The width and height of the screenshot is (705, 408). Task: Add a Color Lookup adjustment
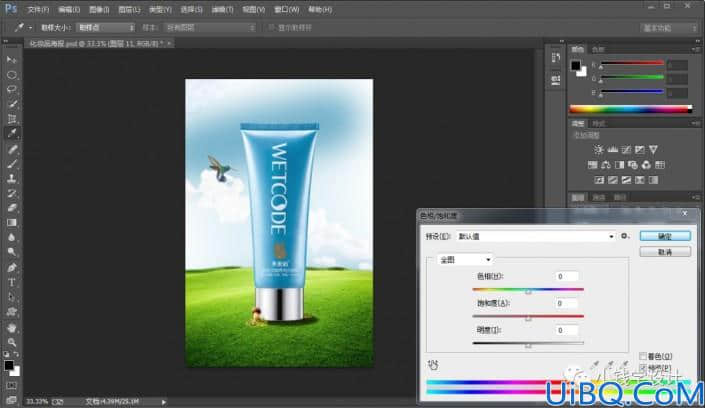pos(660,165)
